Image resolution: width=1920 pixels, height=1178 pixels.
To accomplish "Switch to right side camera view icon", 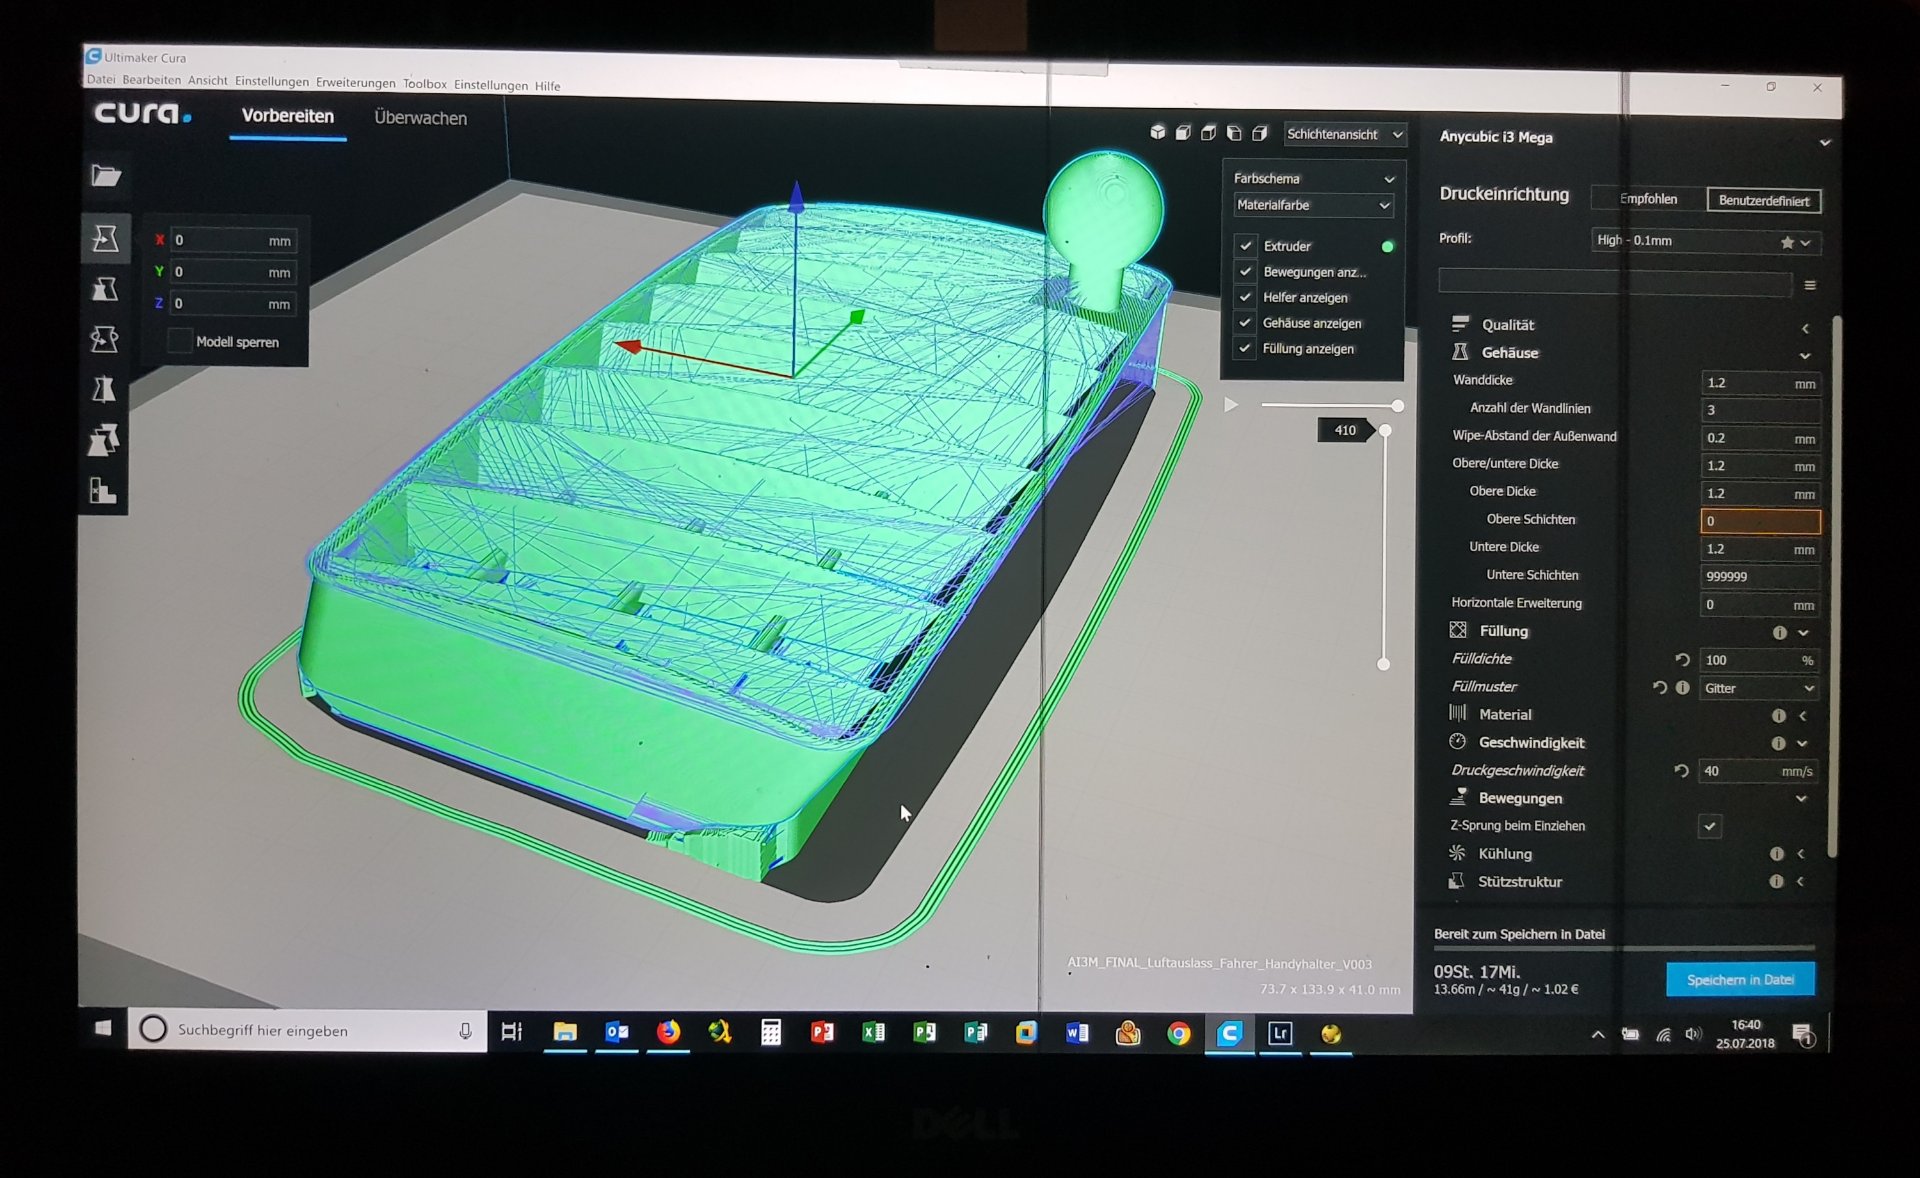I will [x=1260, y=132].
